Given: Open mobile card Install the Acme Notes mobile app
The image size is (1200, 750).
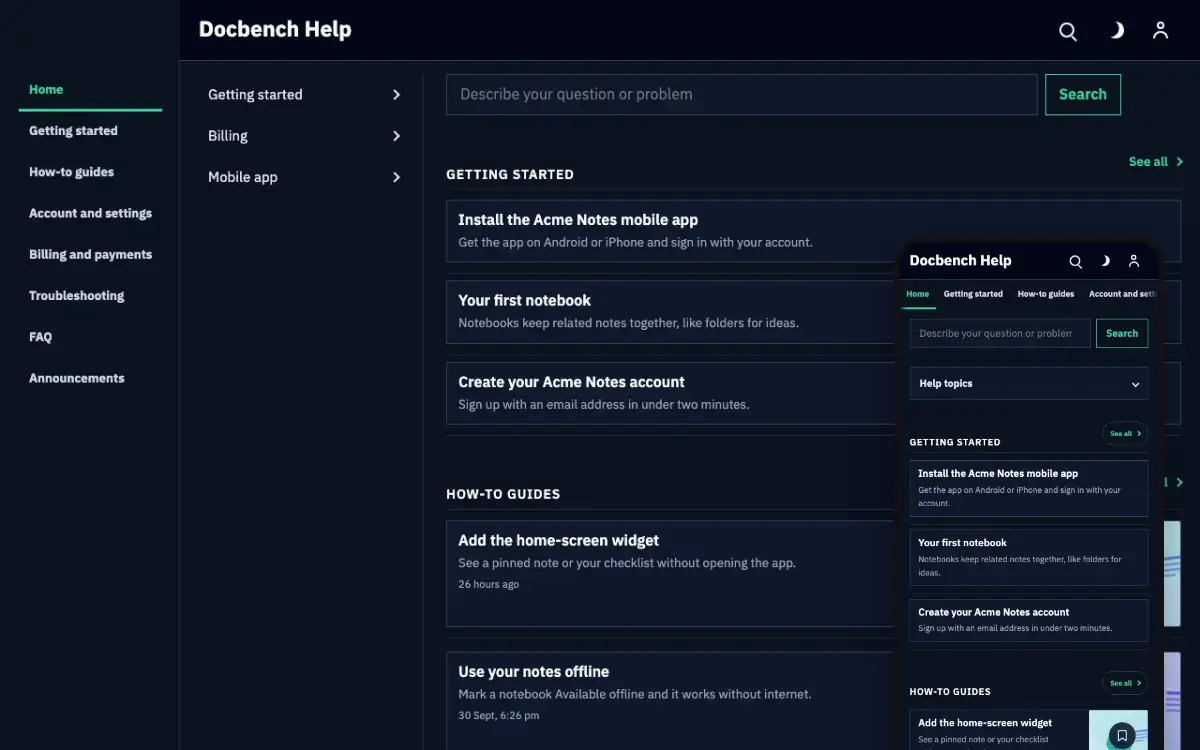Looking at the screenshot, I should [x=1029, y=489].
